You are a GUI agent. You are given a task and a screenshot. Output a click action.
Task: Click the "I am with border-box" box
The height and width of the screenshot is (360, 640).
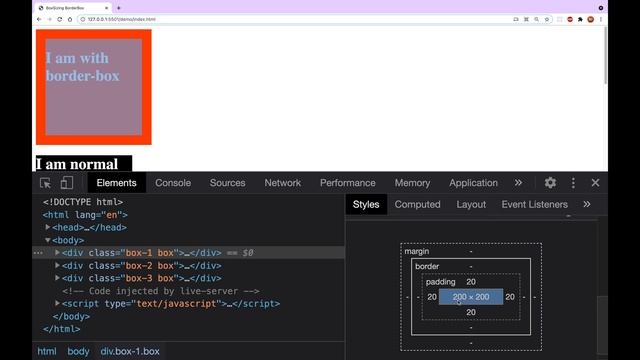(x=93, y=87)
